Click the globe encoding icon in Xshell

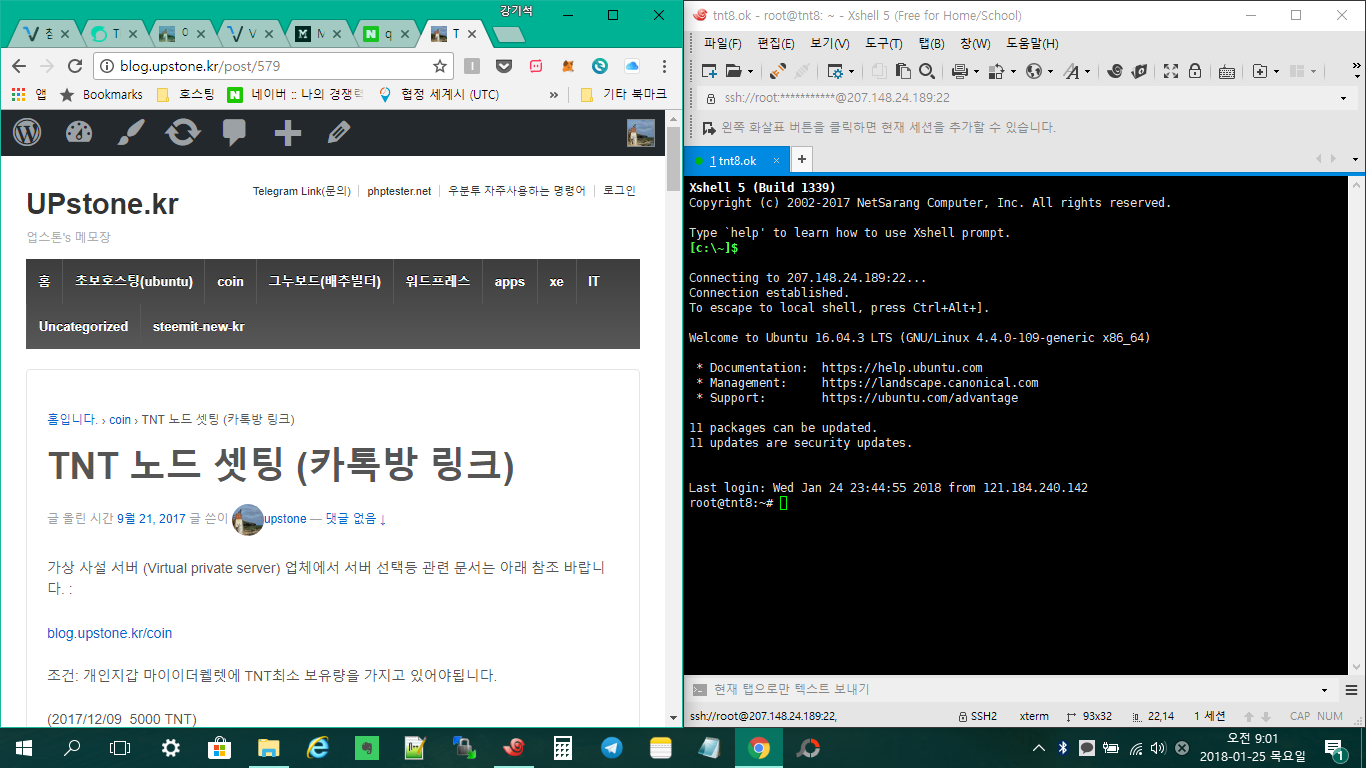pos(1034,71)
